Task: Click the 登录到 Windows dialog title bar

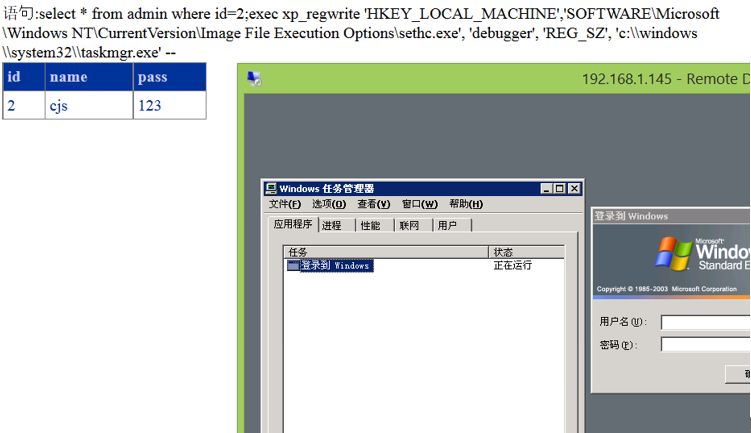Action: 672,216
